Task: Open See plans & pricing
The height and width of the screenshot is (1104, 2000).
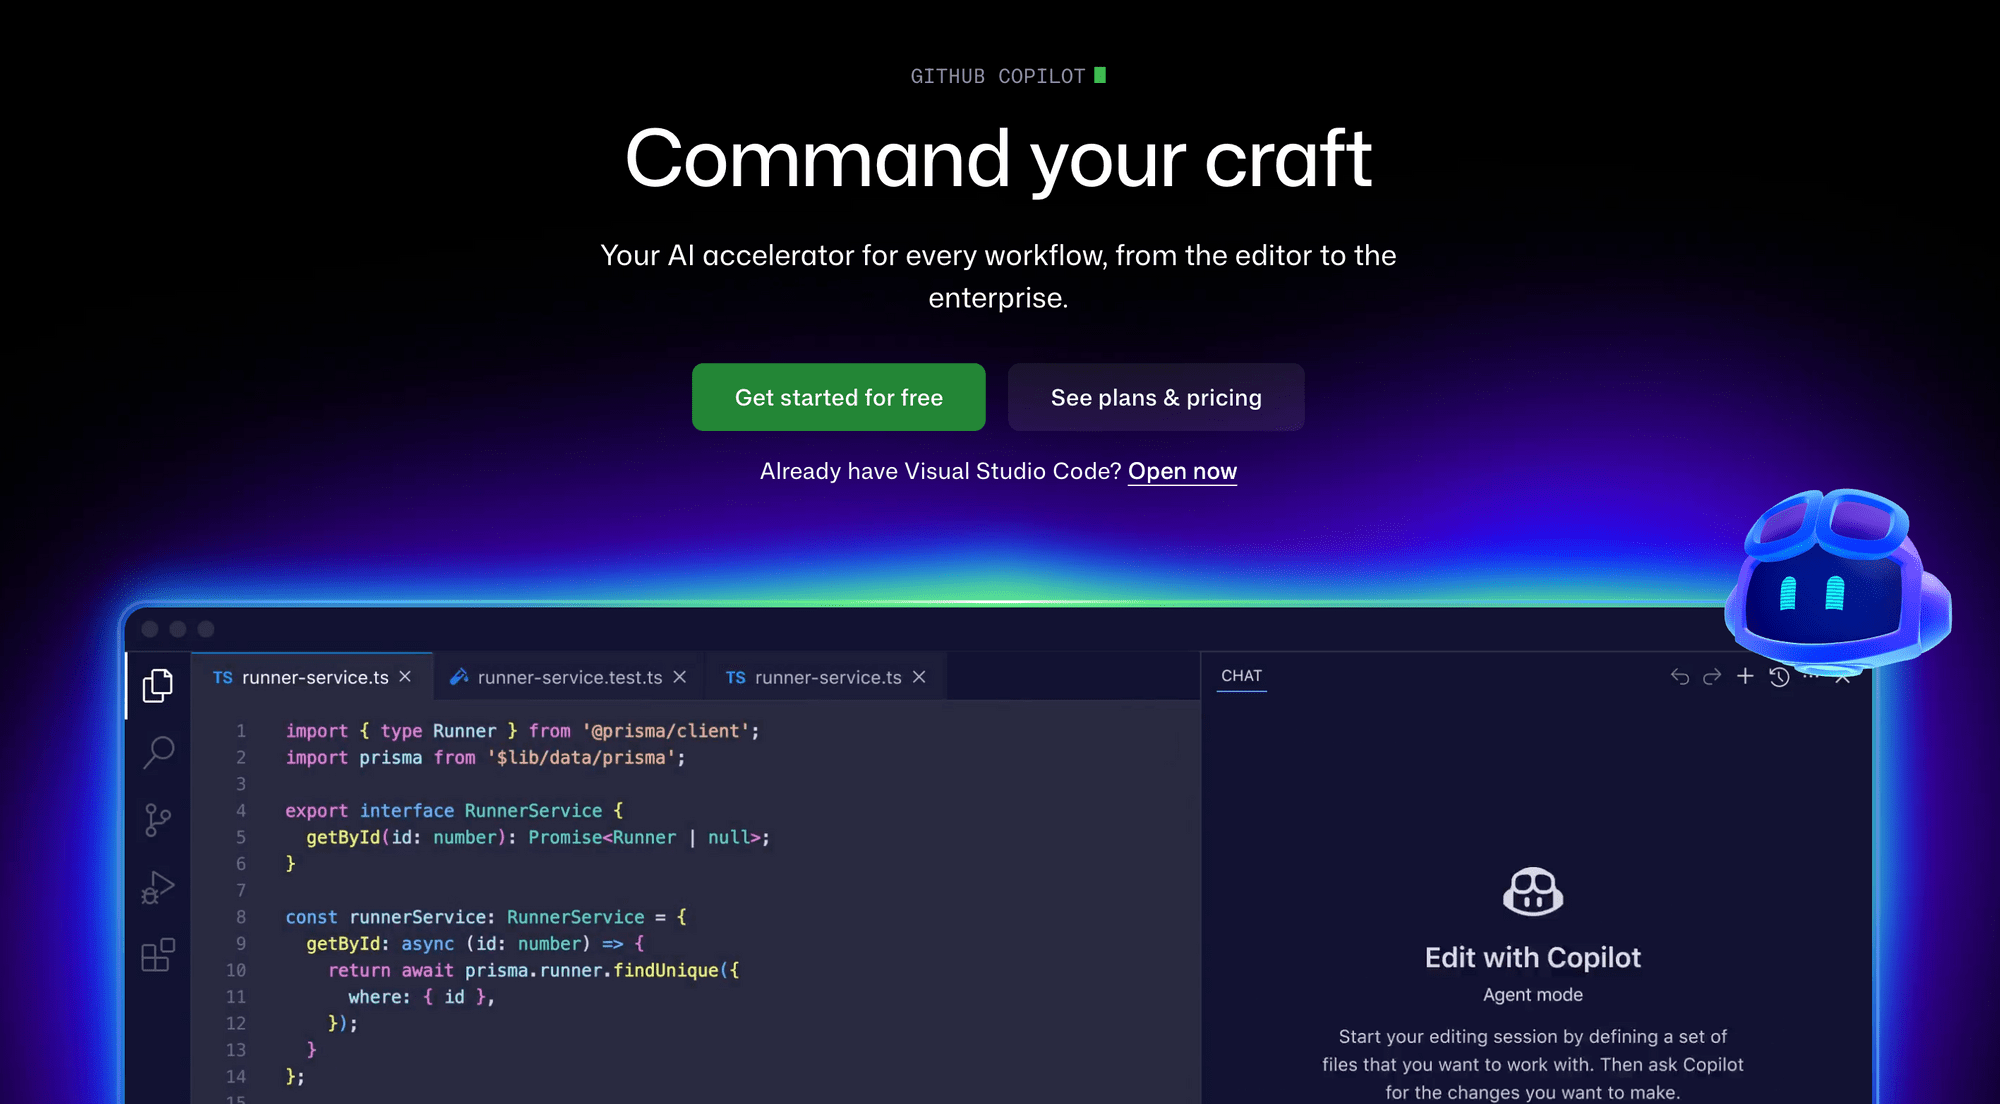Action: (x=1156, y=397)
